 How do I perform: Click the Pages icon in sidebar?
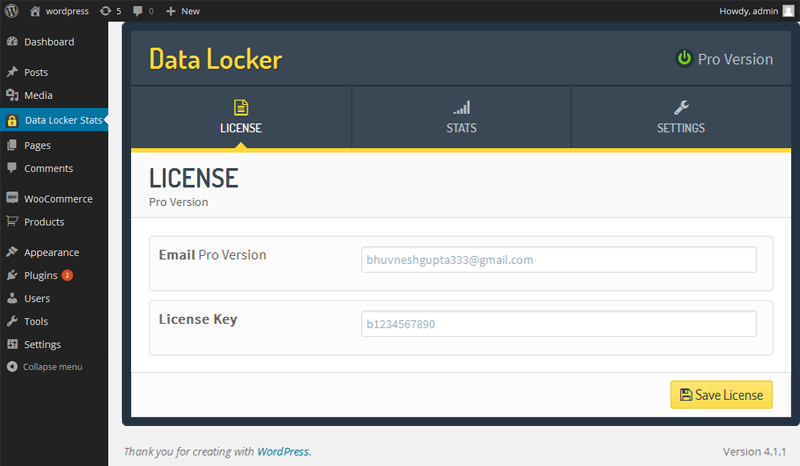pyautogui.click(x=12, y=145)
